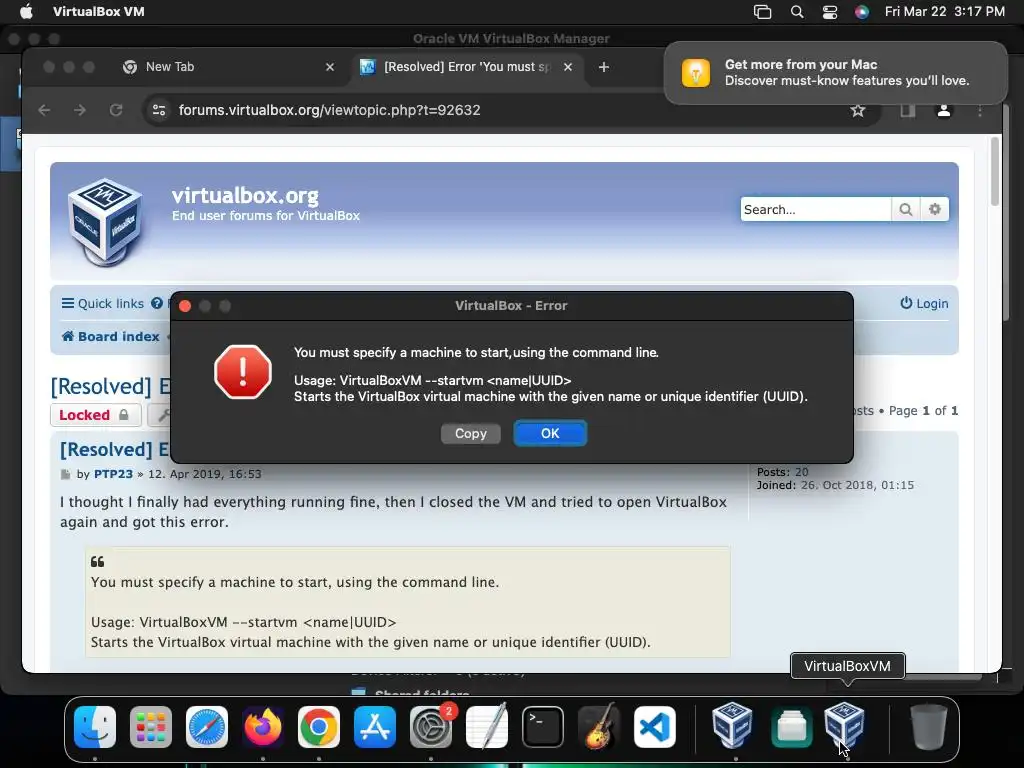Go forward in Chrome
Screen dimensions: 1024x768
coord(80,110)
